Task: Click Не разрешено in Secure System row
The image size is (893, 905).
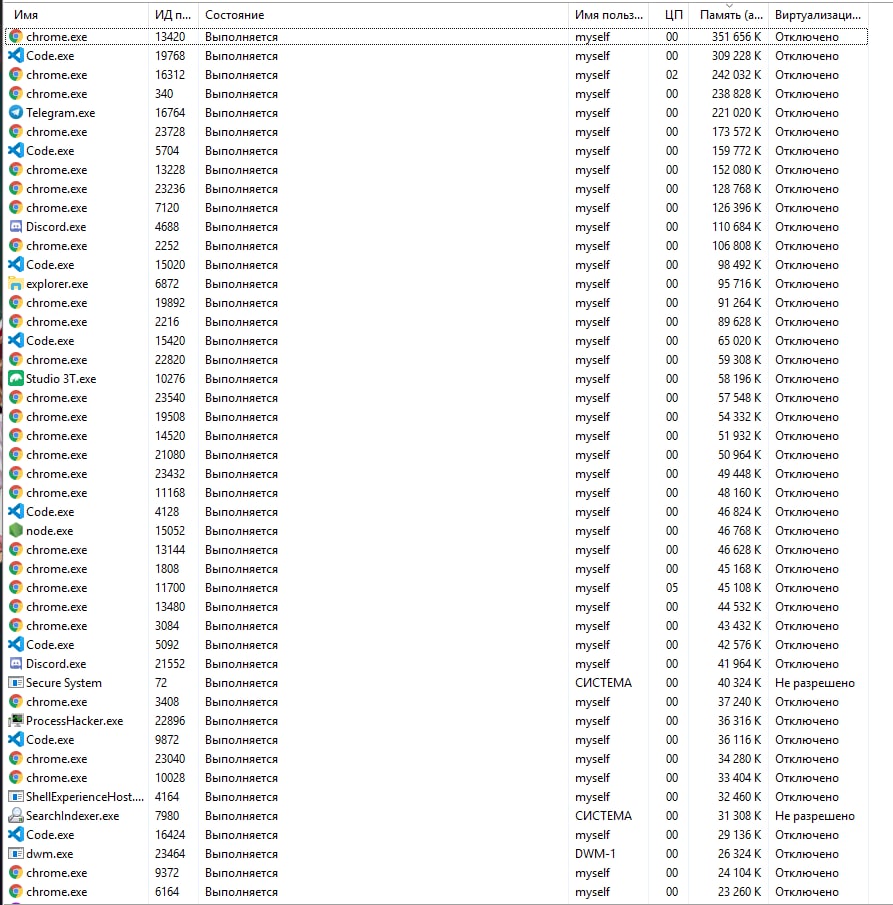Action: (814, 683)
